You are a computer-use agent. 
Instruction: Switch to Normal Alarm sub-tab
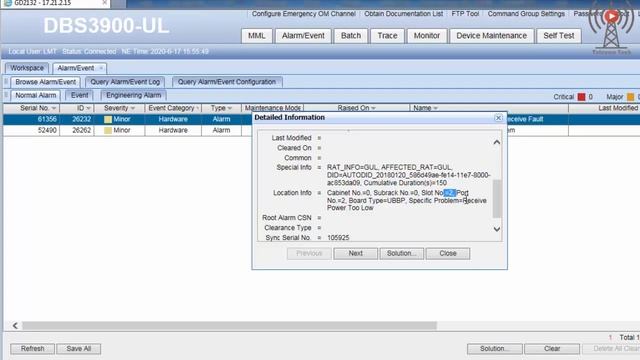(x=36, y=96)
